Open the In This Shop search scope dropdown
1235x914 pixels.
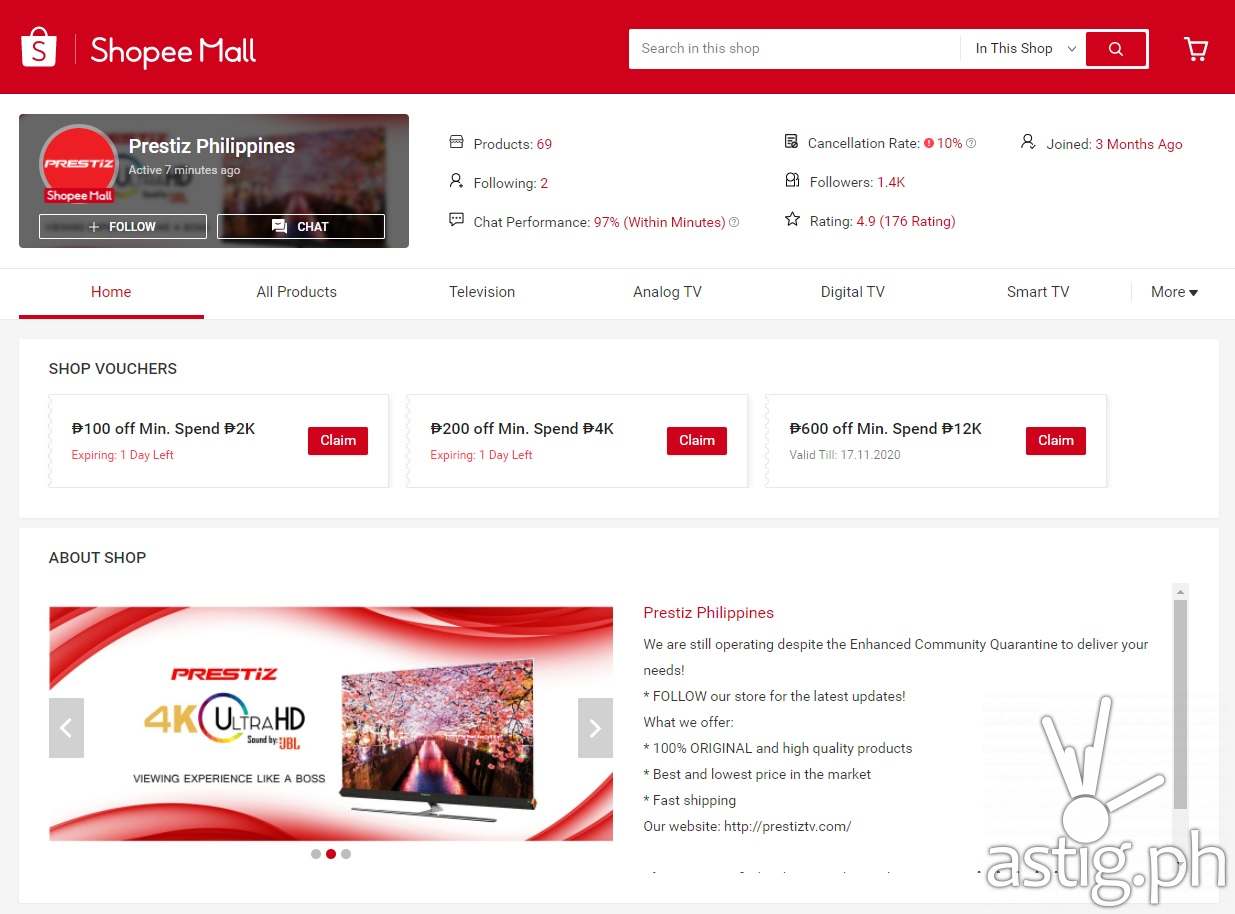tap(1024, 49)
